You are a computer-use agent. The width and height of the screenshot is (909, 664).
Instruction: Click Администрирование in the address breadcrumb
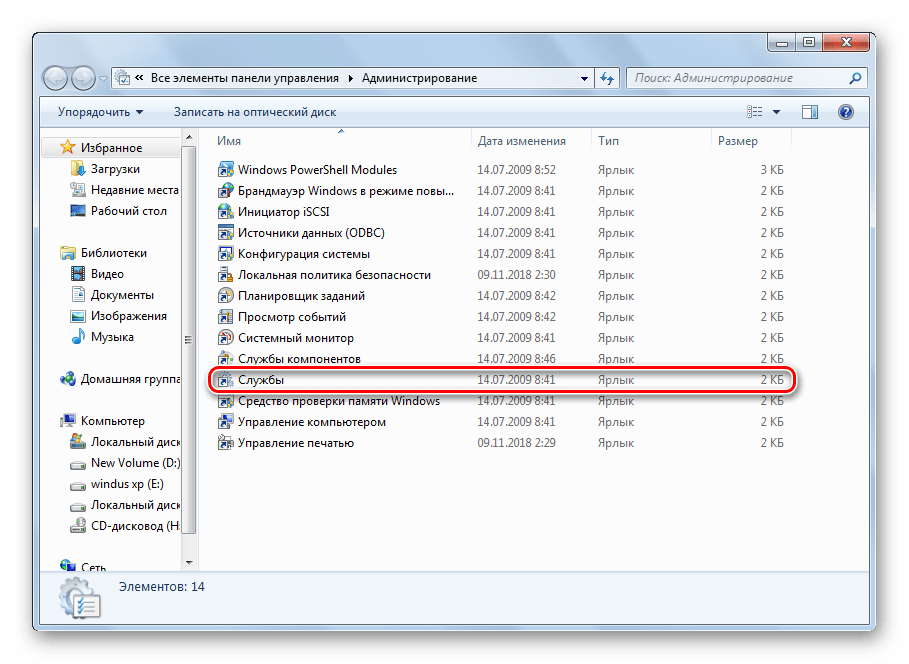coord(419,78)
